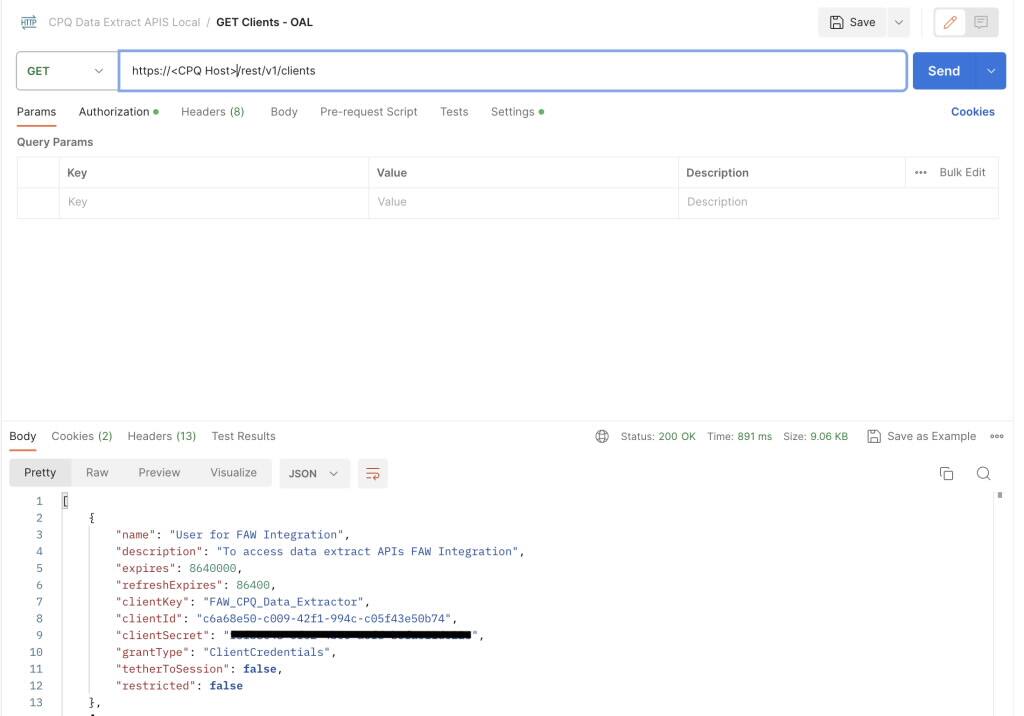Screen dimensions: 1024x716
Task: Copy the response body using copy icon
Action: click(947, 473)
